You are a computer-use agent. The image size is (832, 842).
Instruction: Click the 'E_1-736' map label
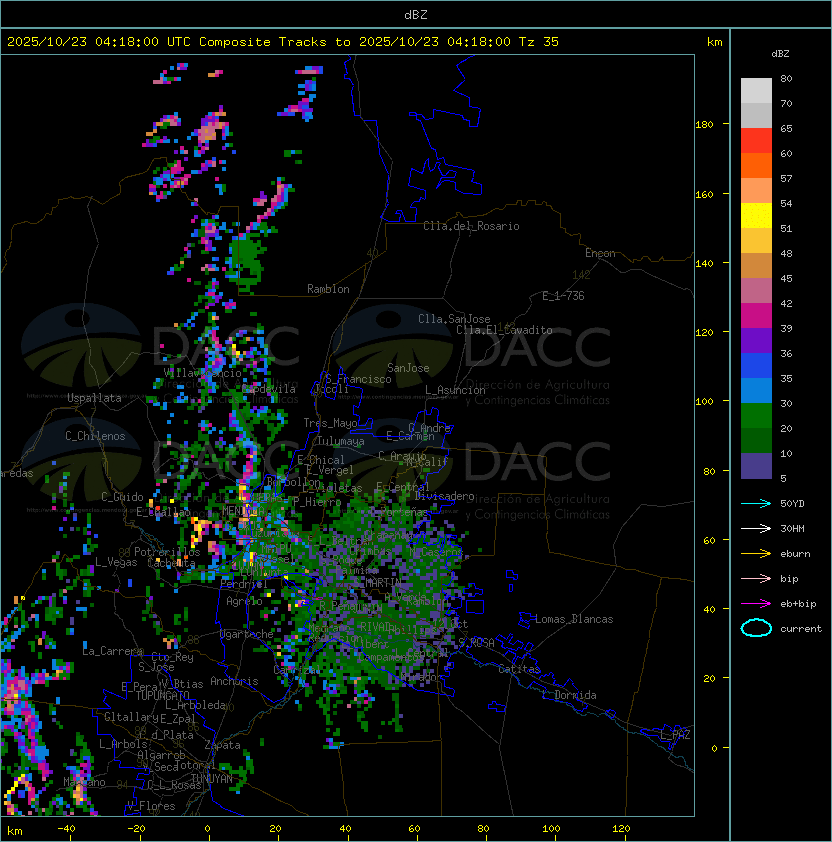[563, 296]
